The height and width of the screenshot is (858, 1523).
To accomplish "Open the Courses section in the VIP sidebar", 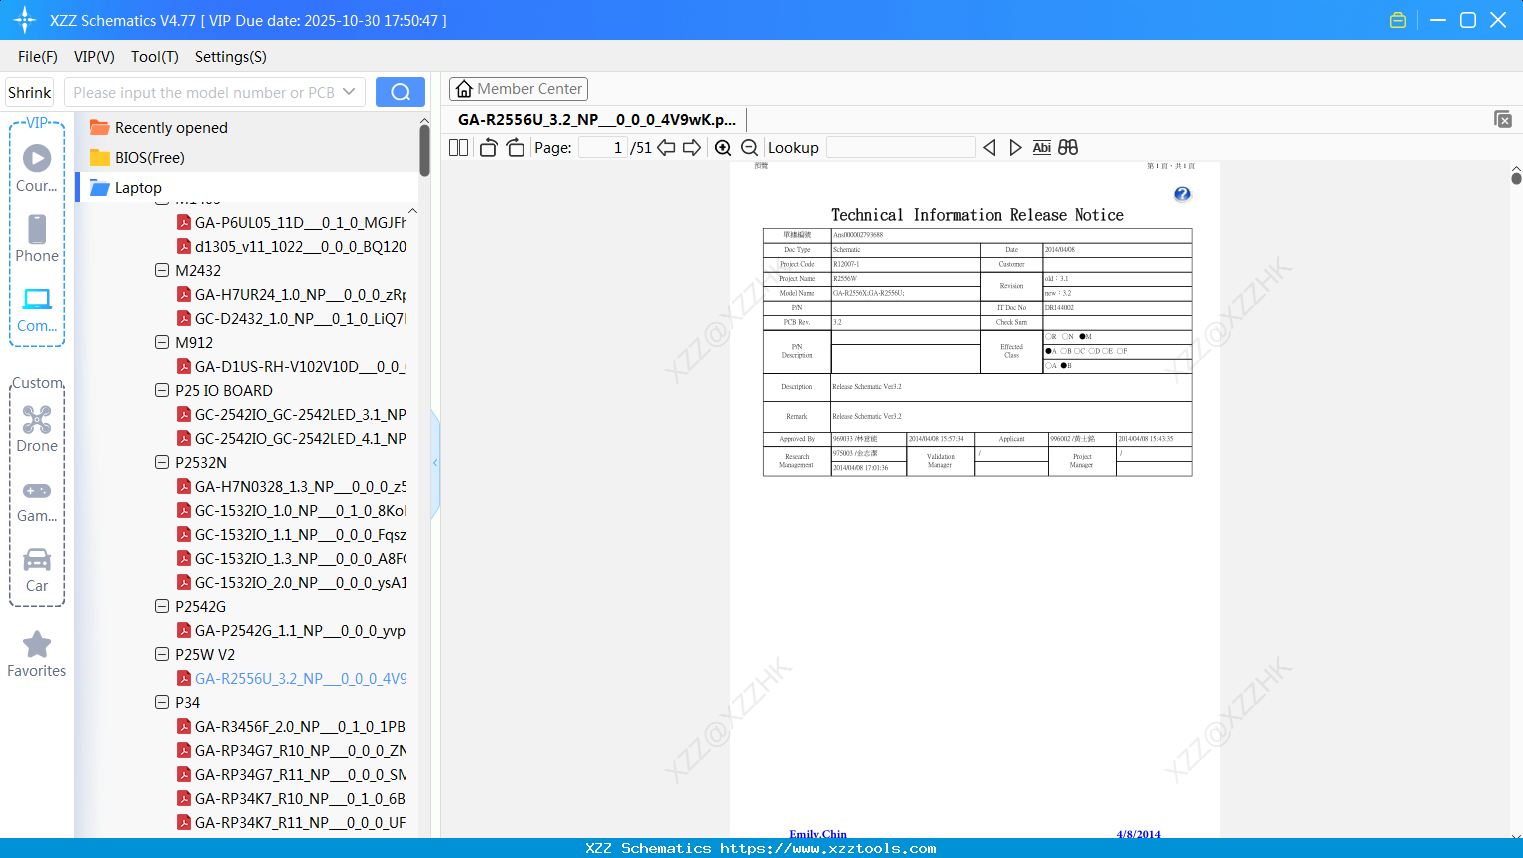I will pyautogui.click(x=37, y=168).
